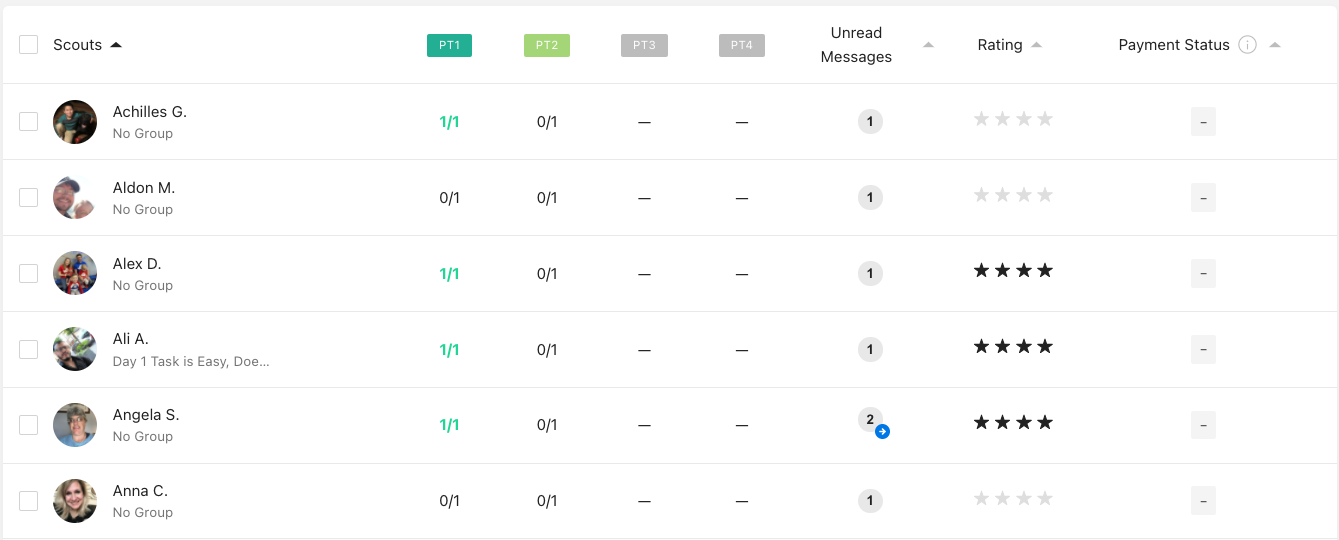The width and height of the screenshot is (1339, 540).
Task: Open Angela S. scout name link
Action: tap(146, 415)
